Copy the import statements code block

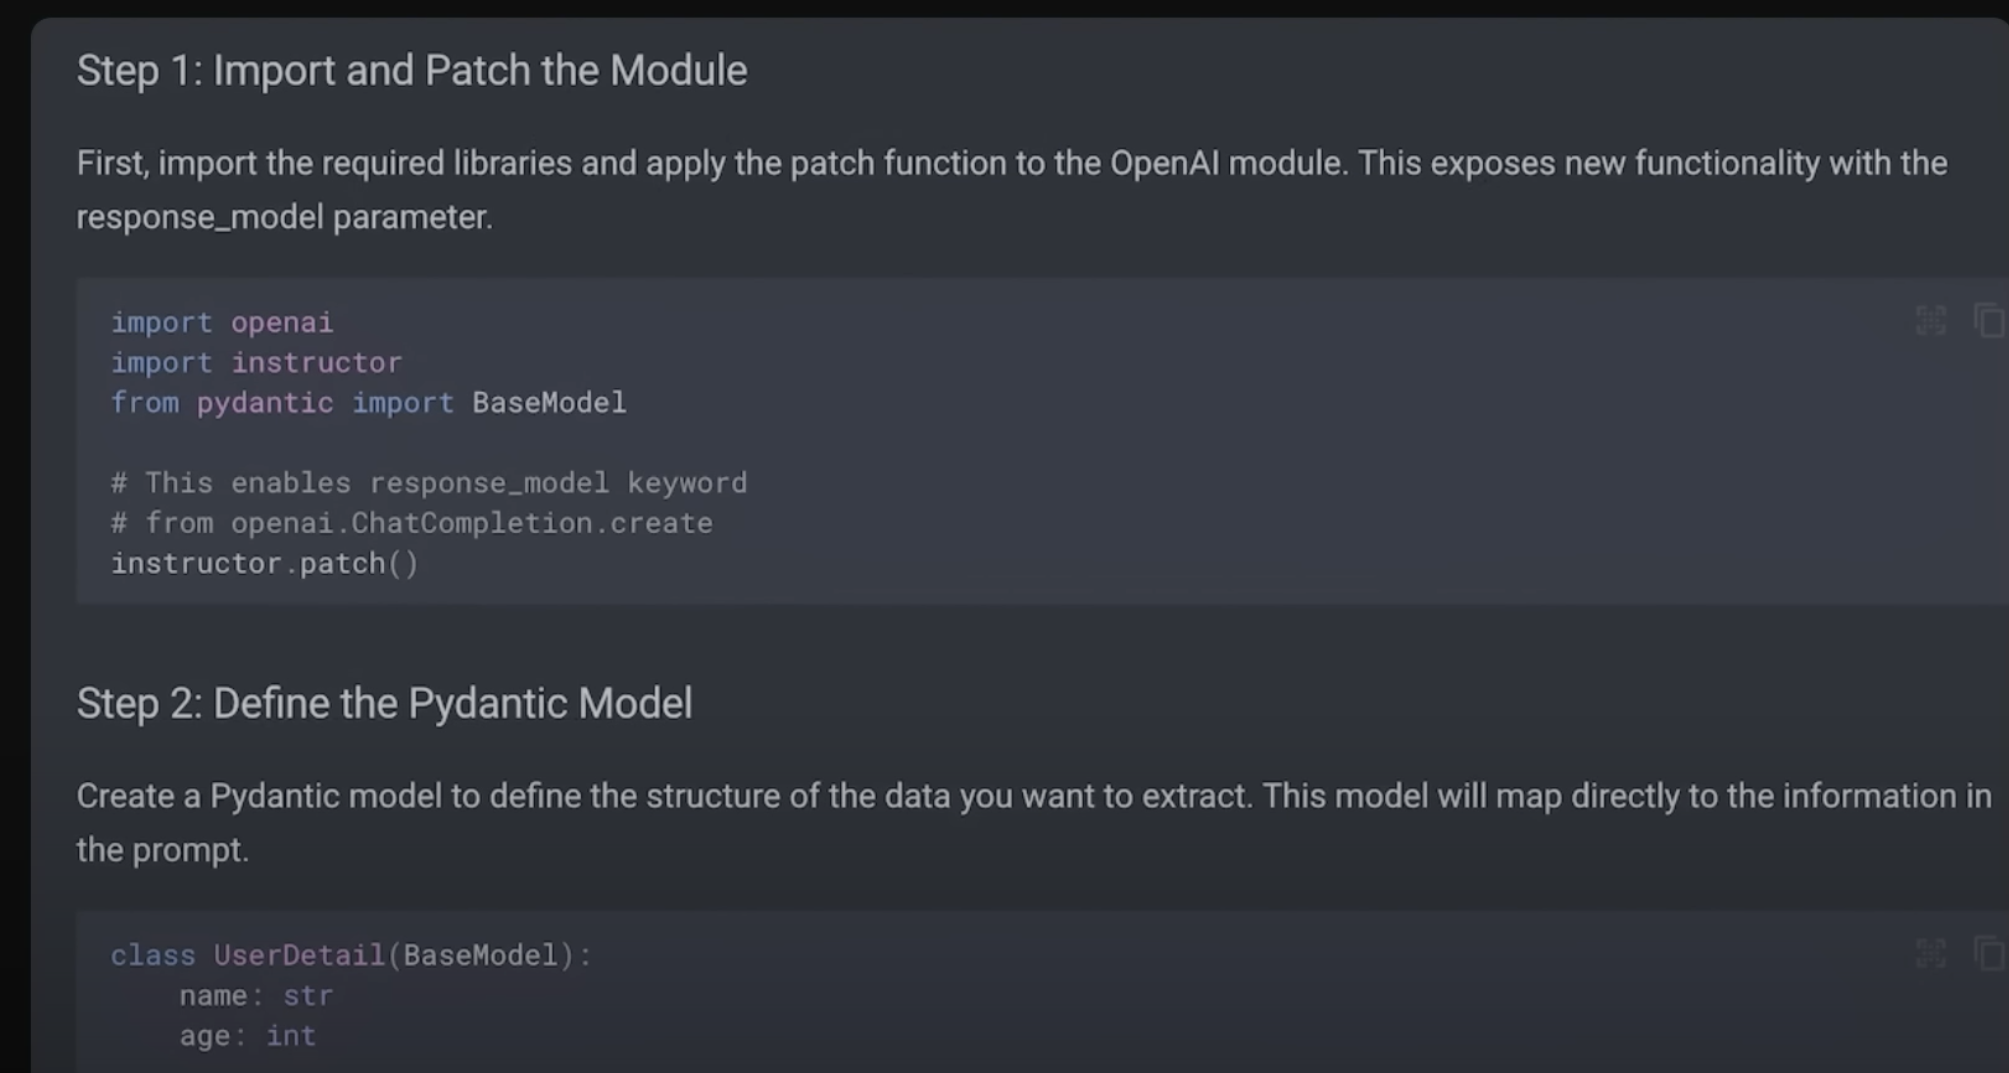click(x=1988, y=321)
